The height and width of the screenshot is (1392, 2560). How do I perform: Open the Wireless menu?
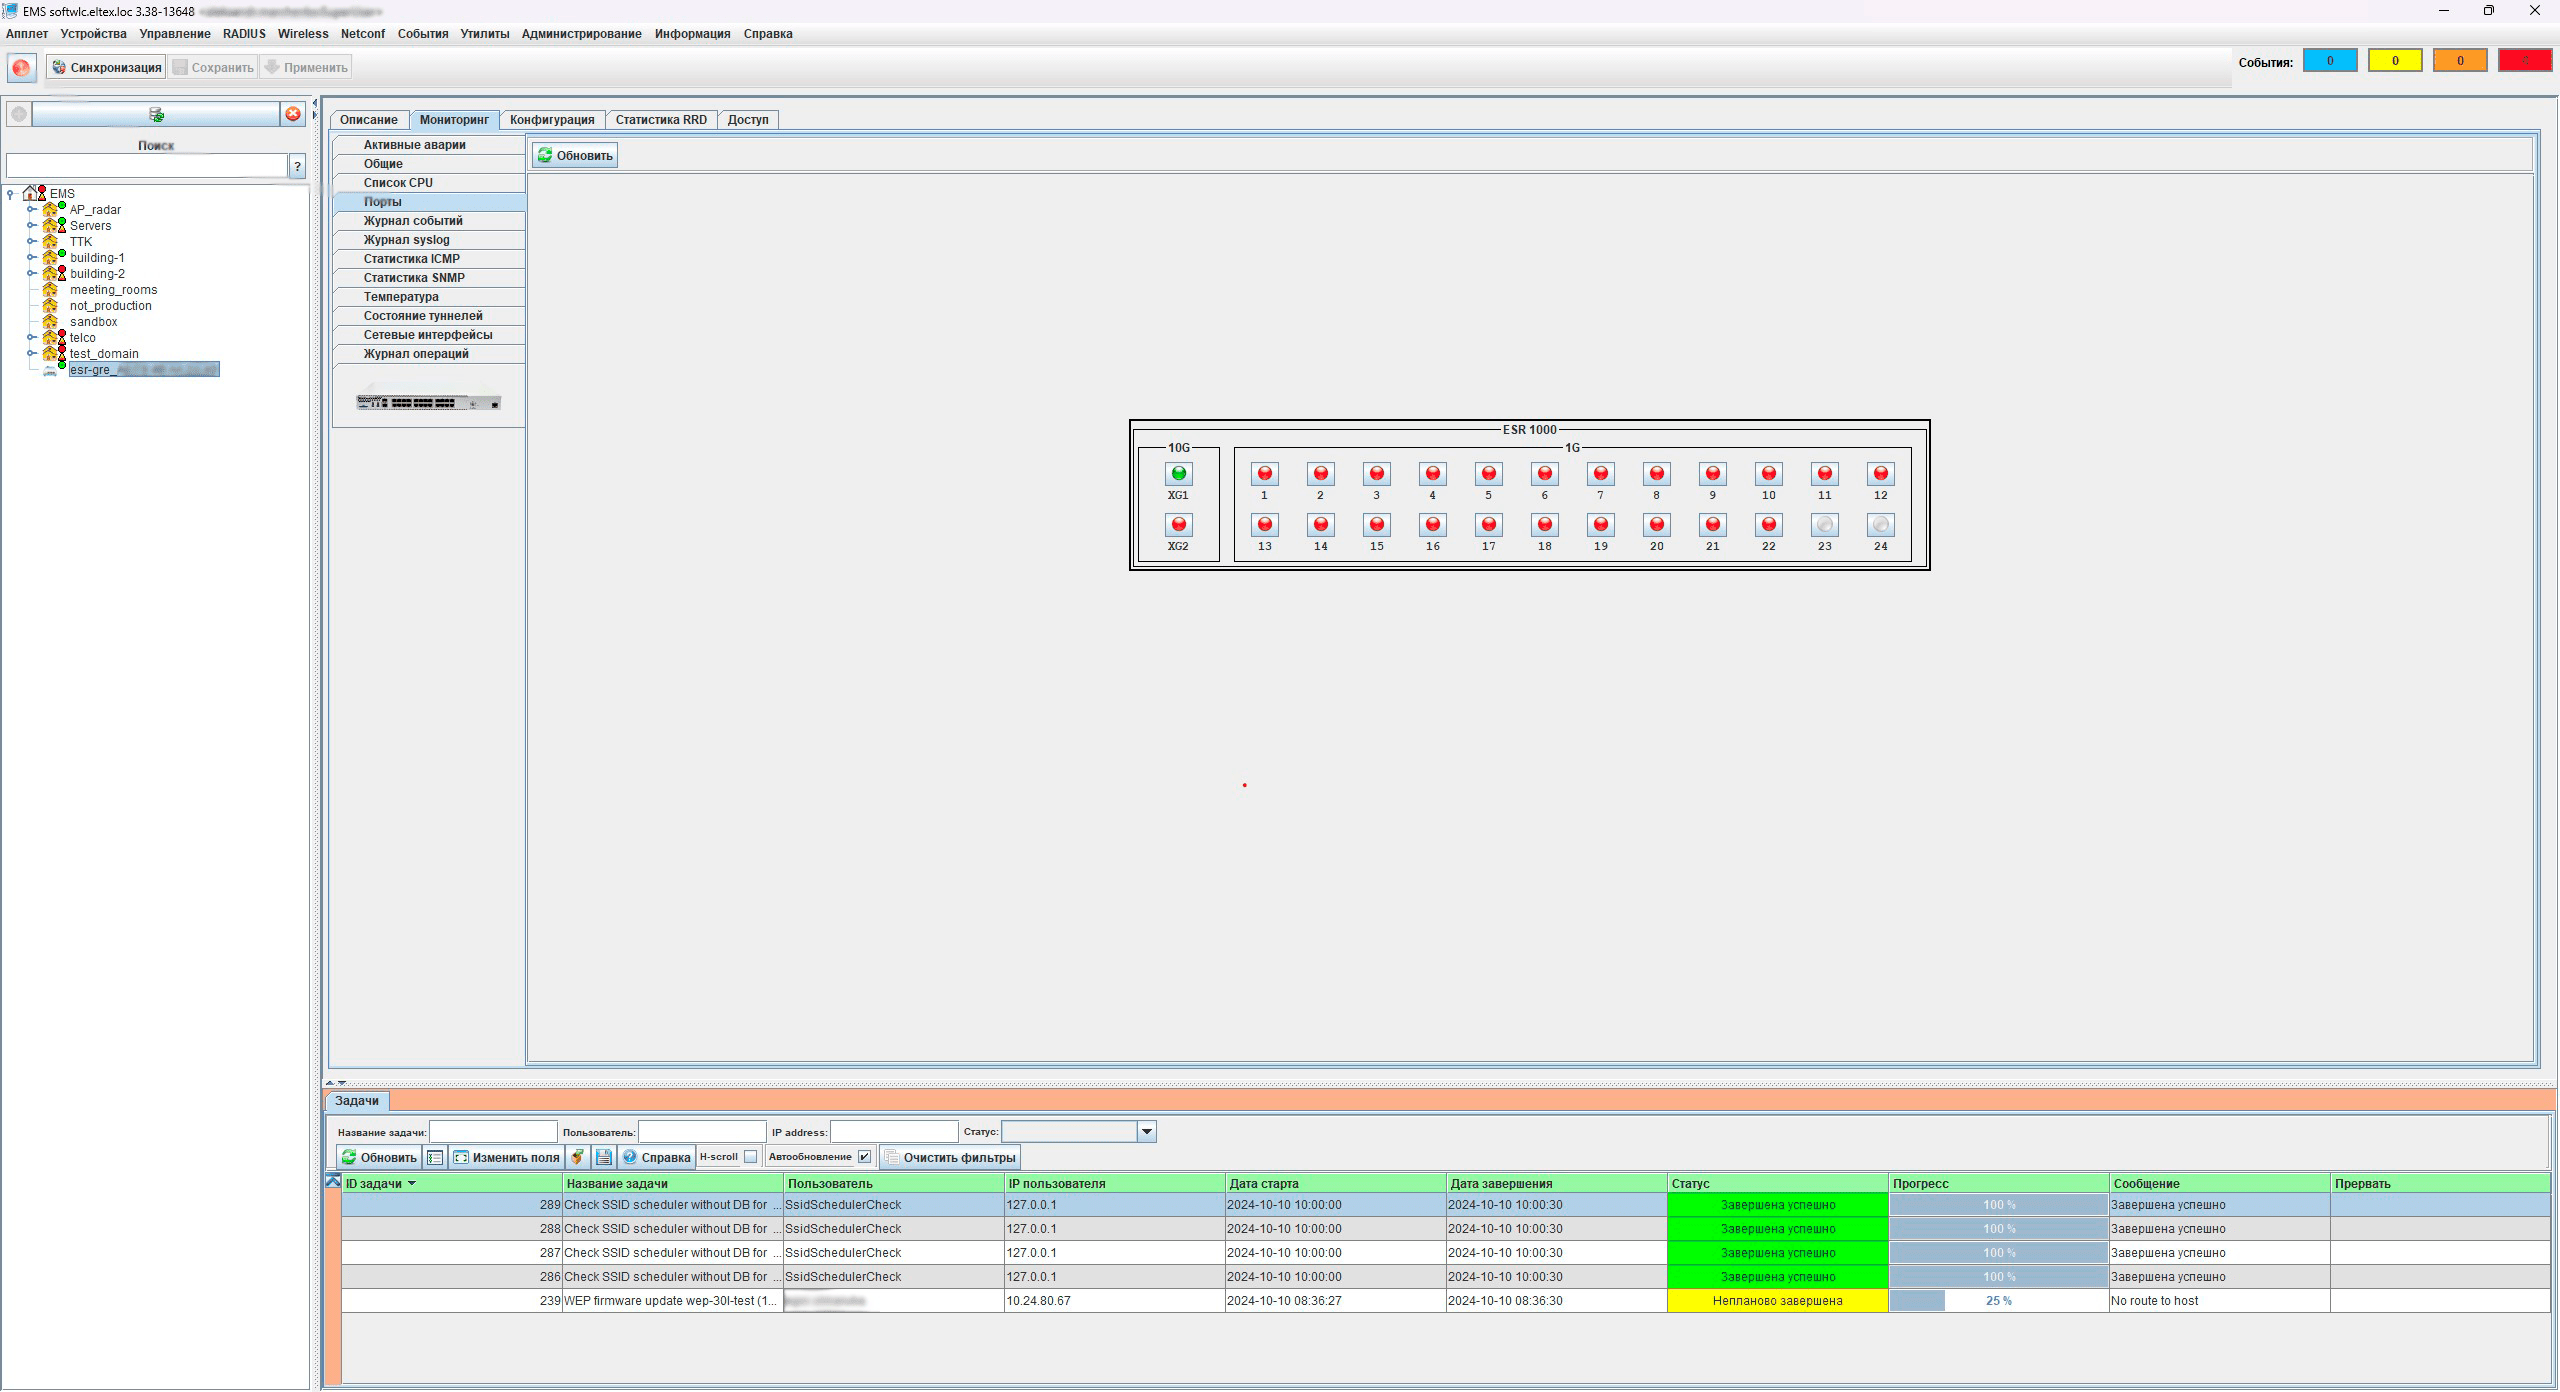302,34
